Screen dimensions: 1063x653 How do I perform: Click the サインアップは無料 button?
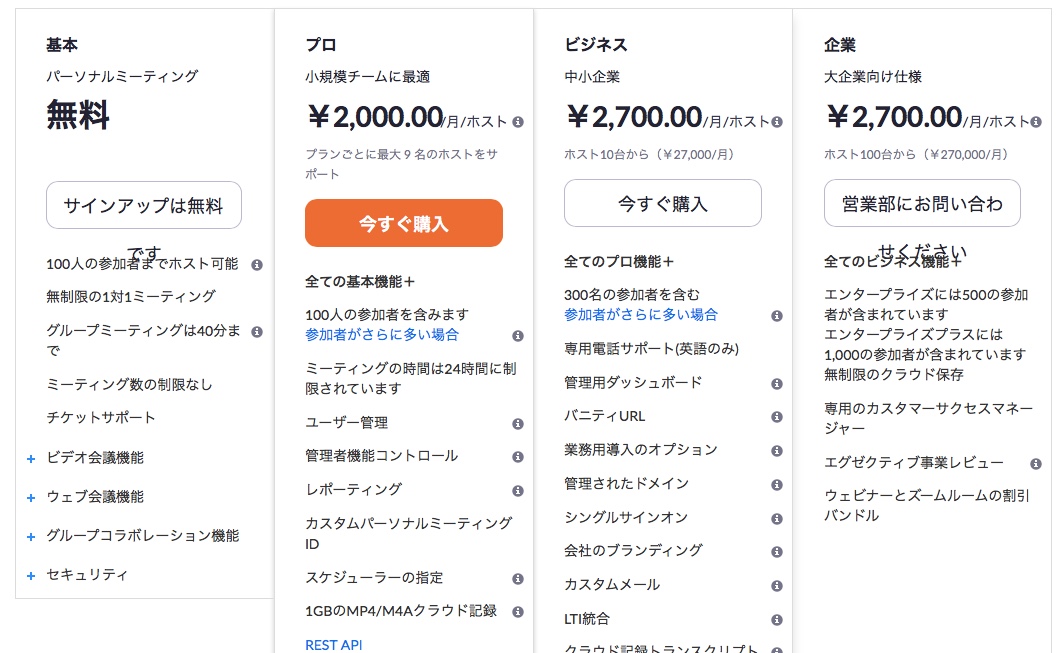click(x=144, y=205)
